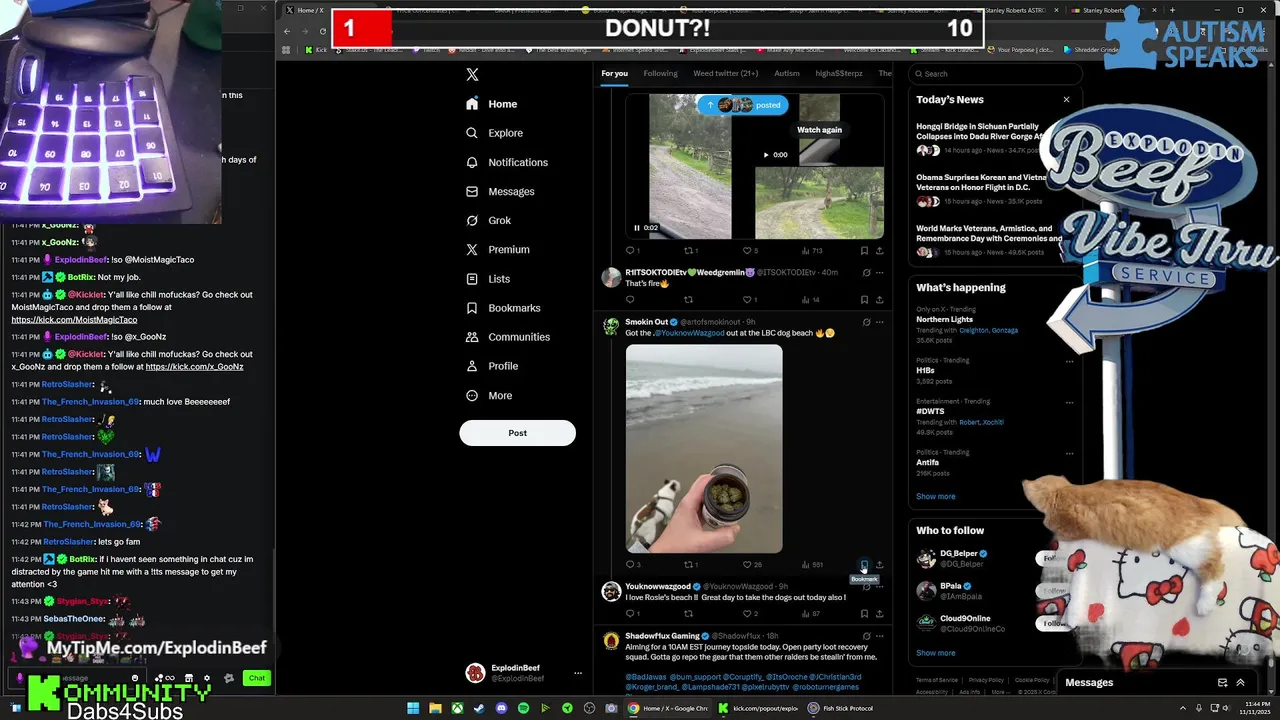
Task: Open more options on Shadowflux Gaming post
Action: pos(879,636)
